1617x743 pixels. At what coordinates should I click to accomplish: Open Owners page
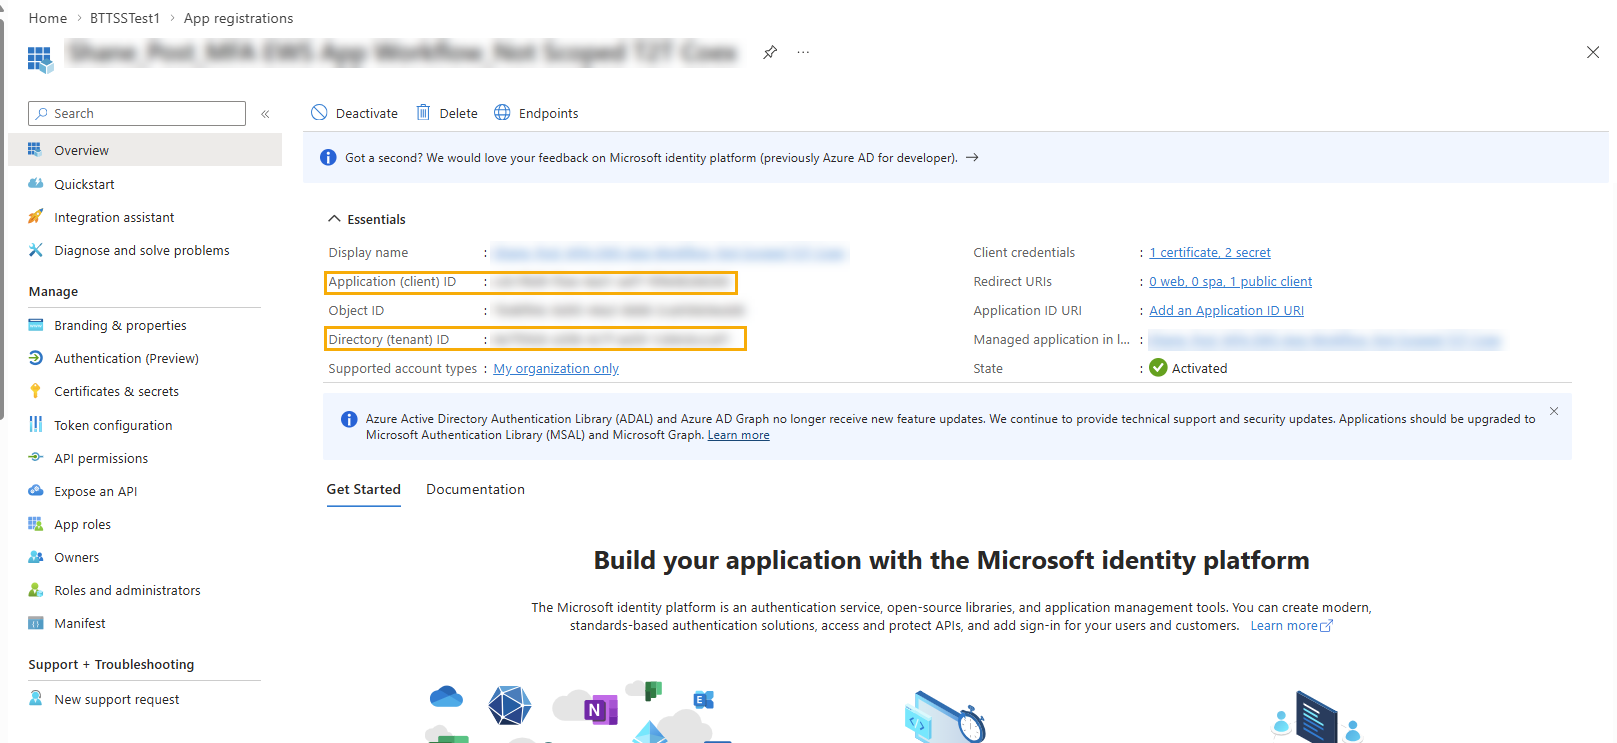[x=76, y=557]
